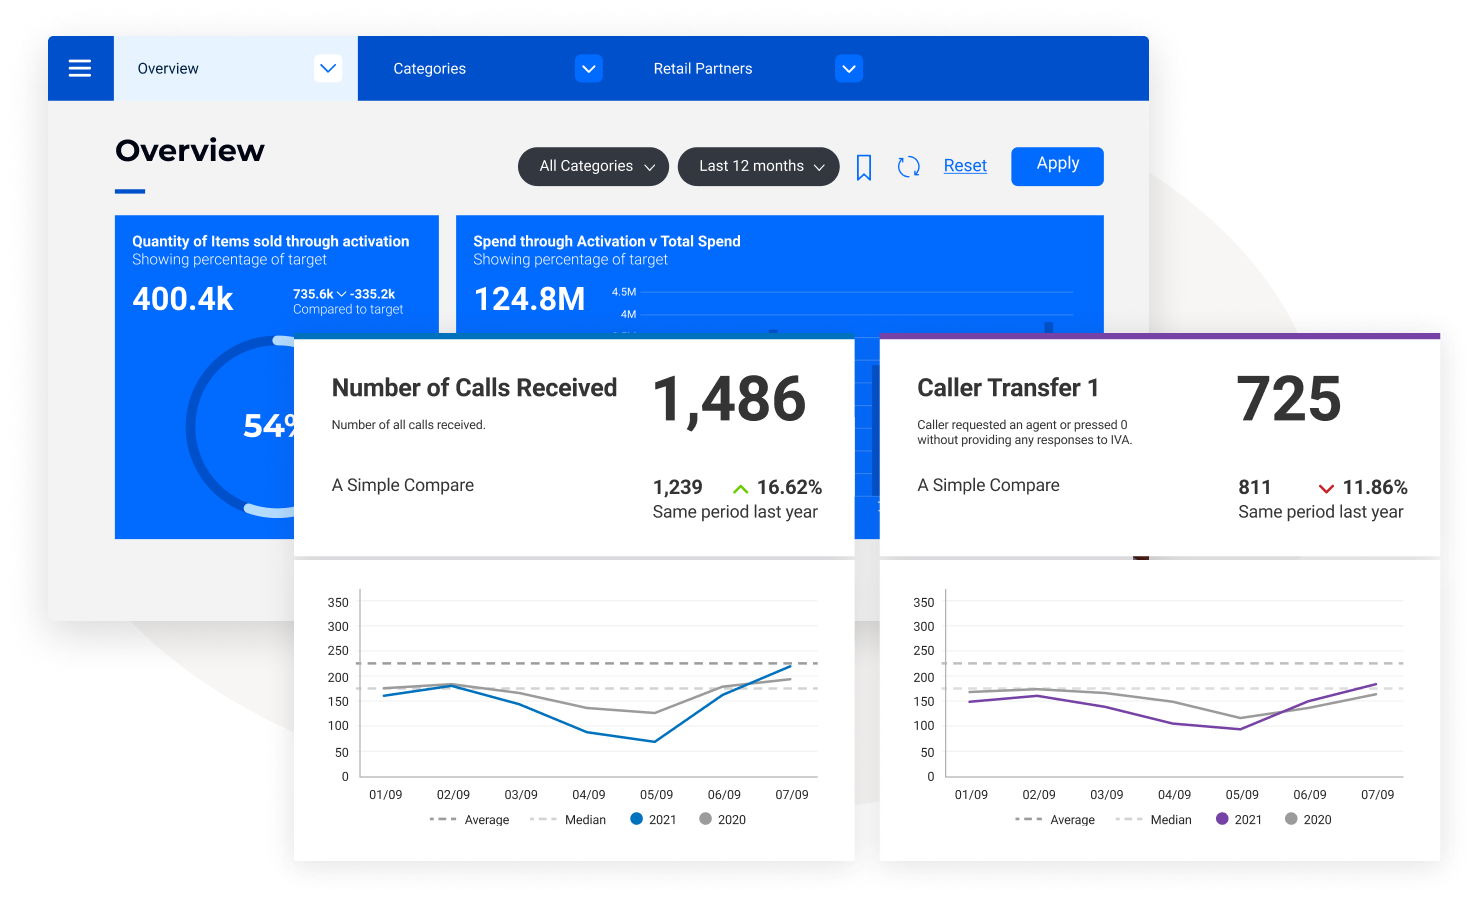1473x897 pixels.
Task: Click the circular progress gauge
Action: (240, 427)
